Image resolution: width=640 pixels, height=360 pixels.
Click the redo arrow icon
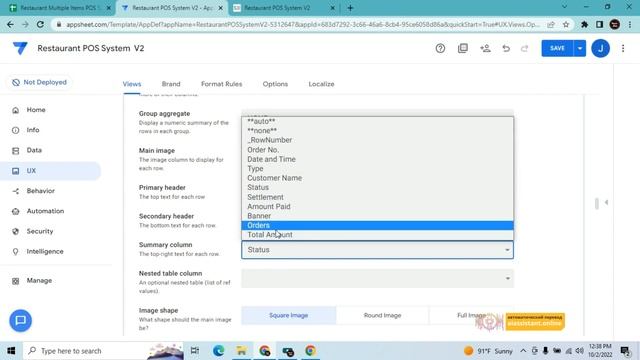click(x=524, y=49)
